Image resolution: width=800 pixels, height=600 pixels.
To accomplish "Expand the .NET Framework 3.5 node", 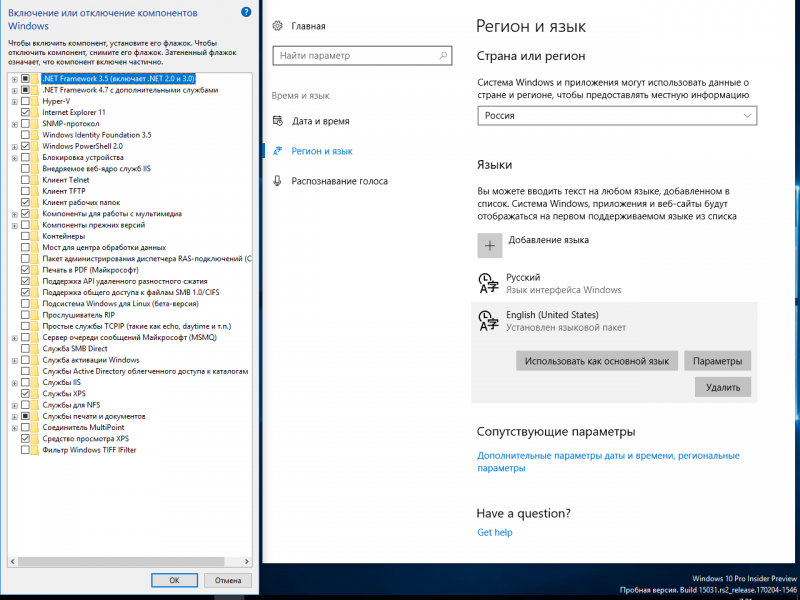I will point(15,79).
